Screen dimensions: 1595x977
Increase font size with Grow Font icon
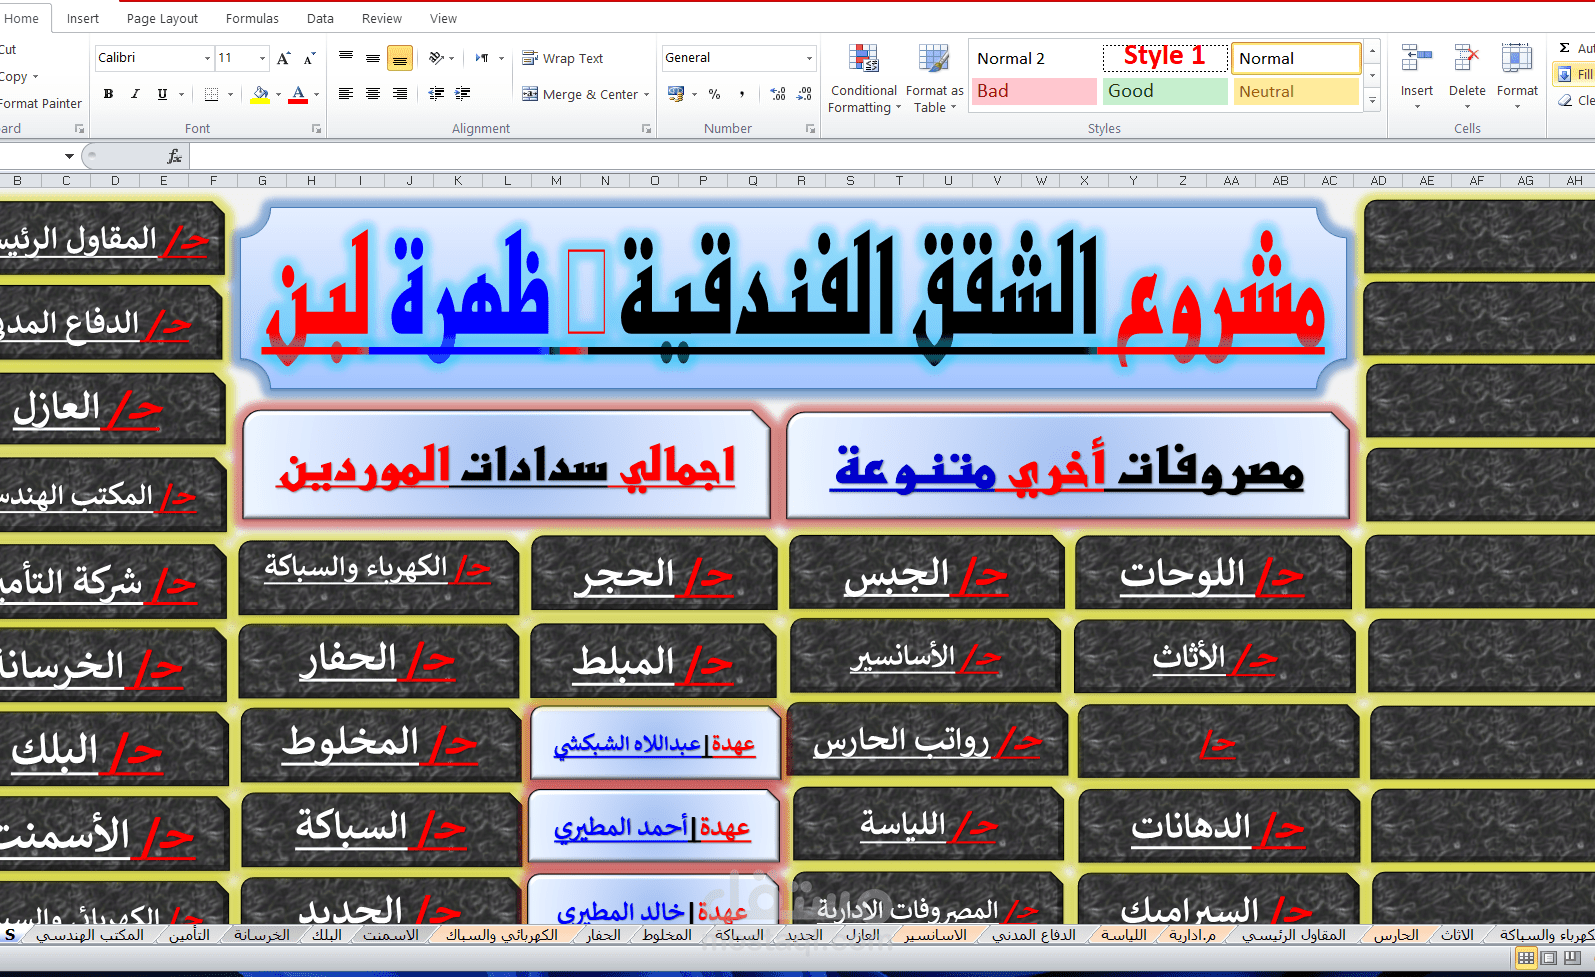pyautogui.click(x=284, y=58)
